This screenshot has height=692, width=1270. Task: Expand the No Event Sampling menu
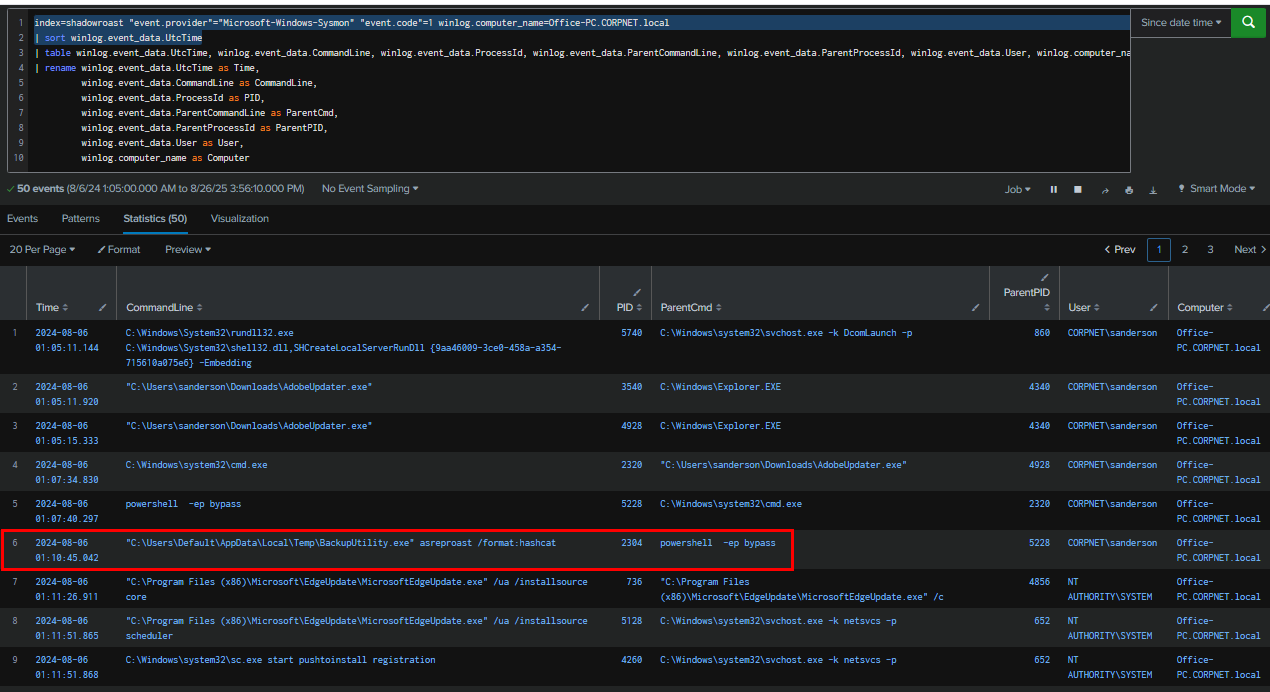click(370, 189)
